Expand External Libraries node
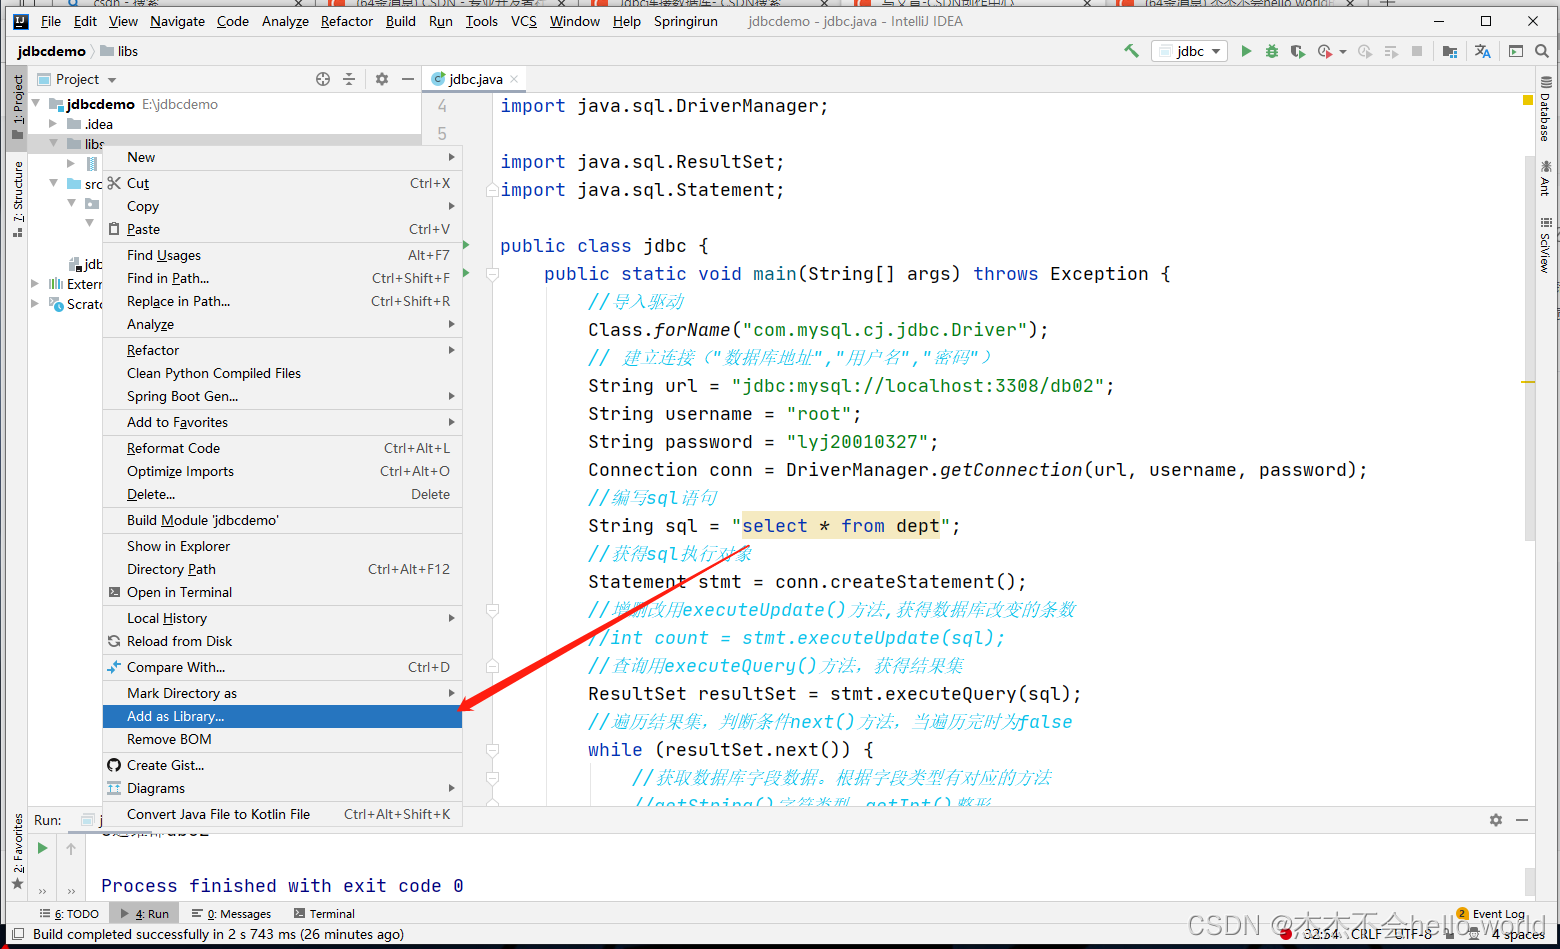 (x=36, y=284)
